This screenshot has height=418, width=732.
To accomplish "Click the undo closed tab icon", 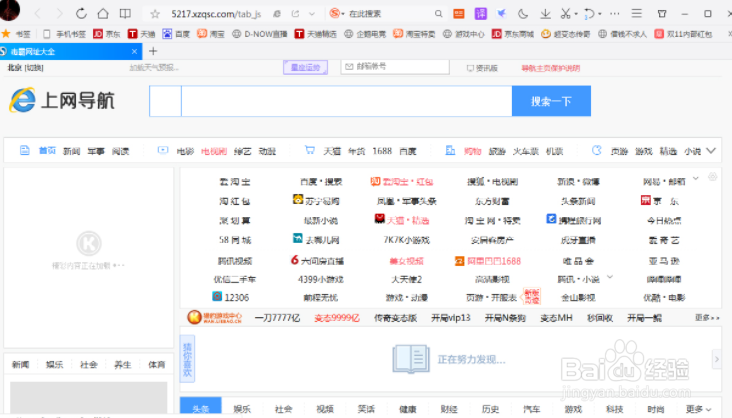I will 589,14.
